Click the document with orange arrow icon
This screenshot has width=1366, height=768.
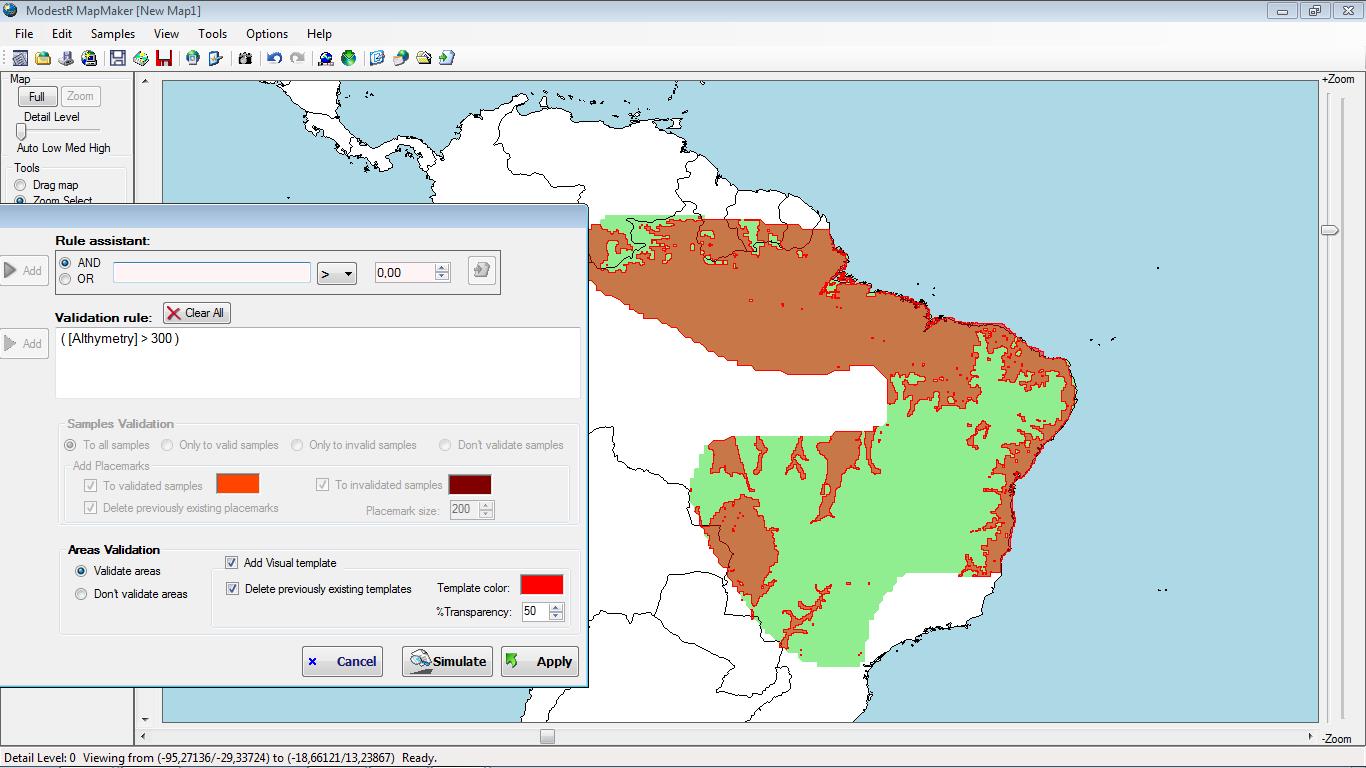tap(216, 58)
